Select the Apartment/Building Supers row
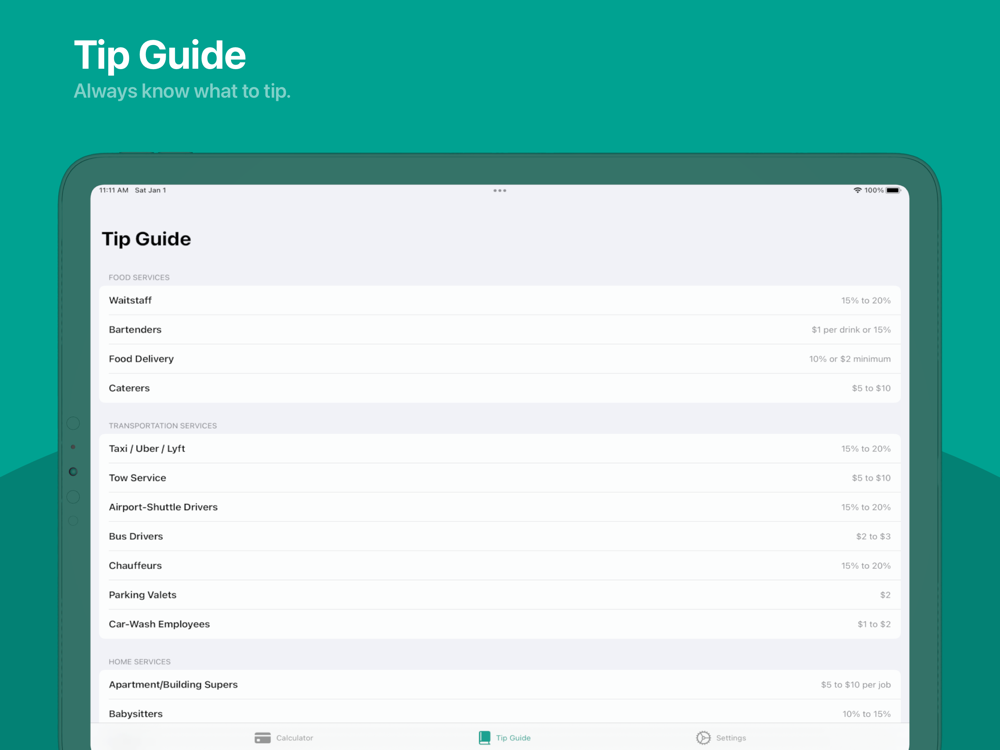 coord(500,685)
